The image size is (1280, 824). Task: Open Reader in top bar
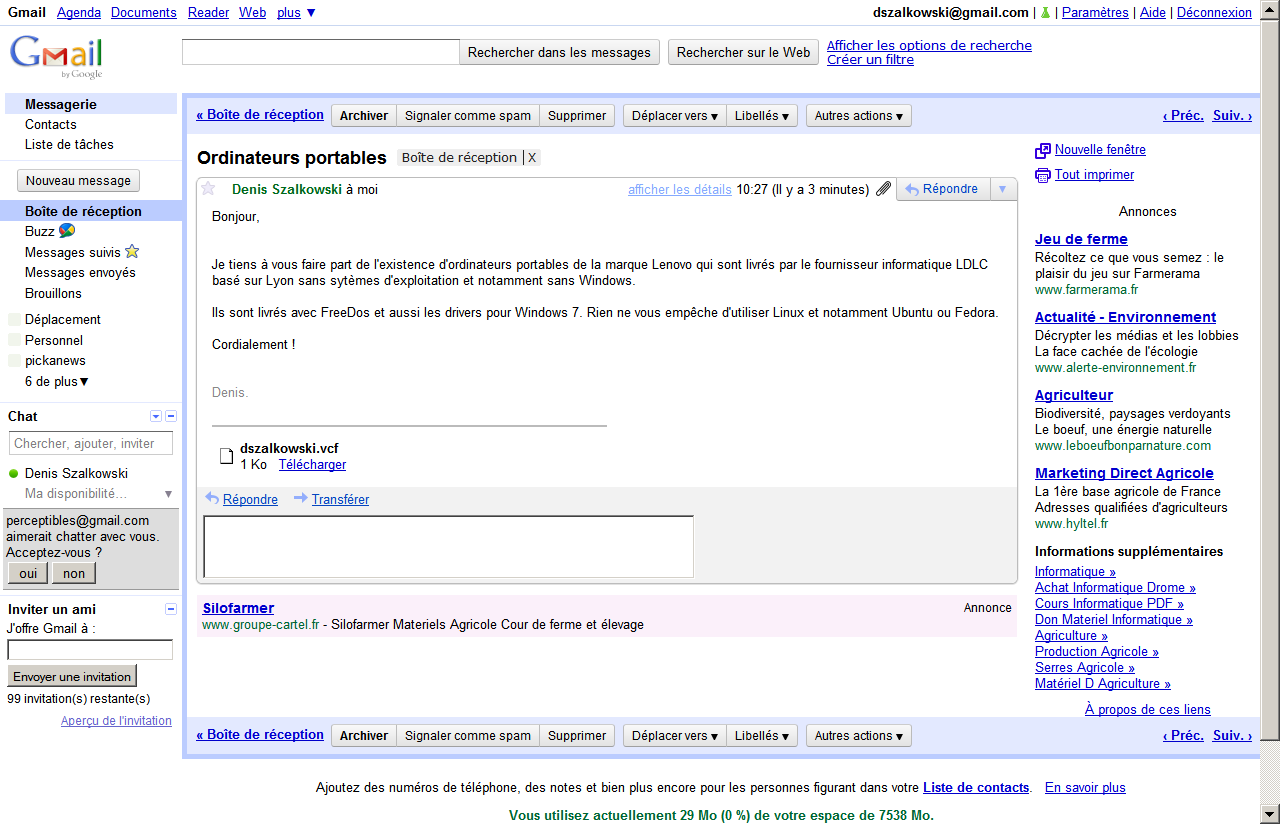[208, 13]
